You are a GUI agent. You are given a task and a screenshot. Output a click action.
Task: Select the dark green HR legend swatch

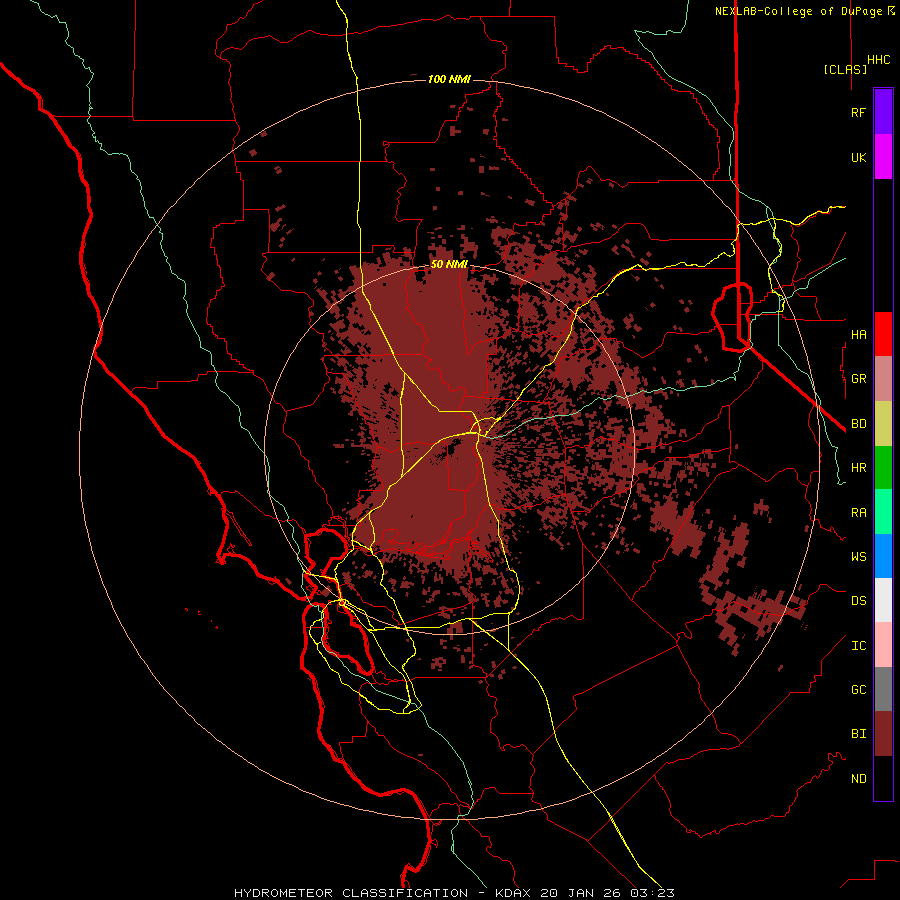click(x=883, y=468)
